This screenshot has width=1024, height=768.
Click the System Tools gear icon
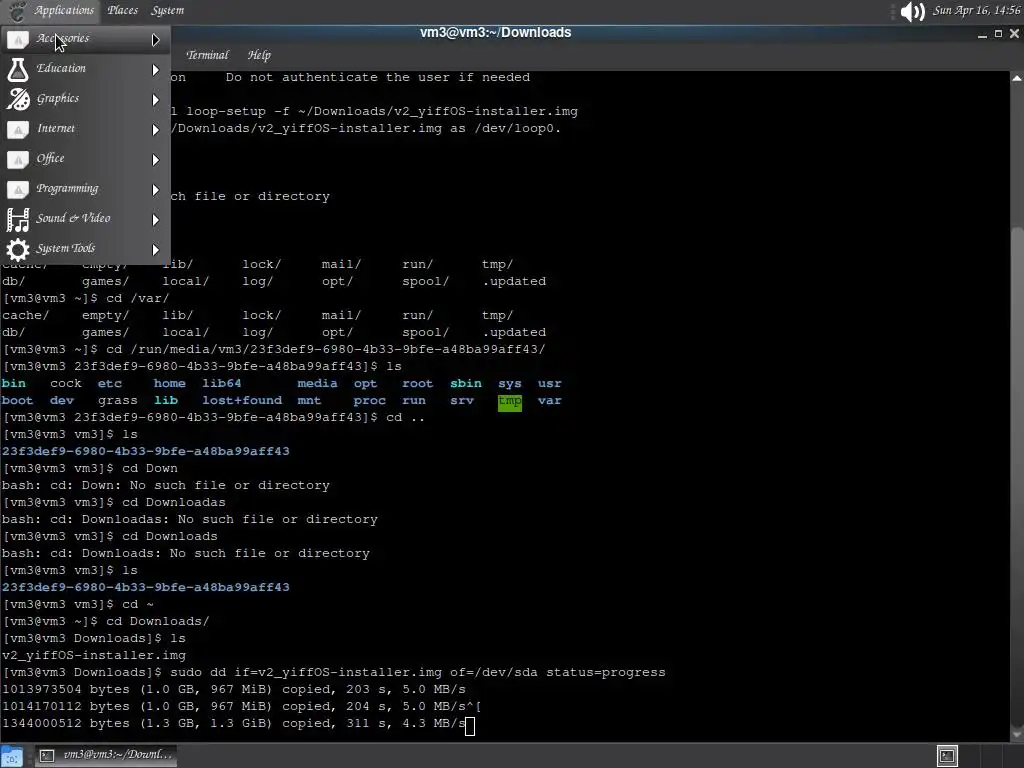click(18, 249)
